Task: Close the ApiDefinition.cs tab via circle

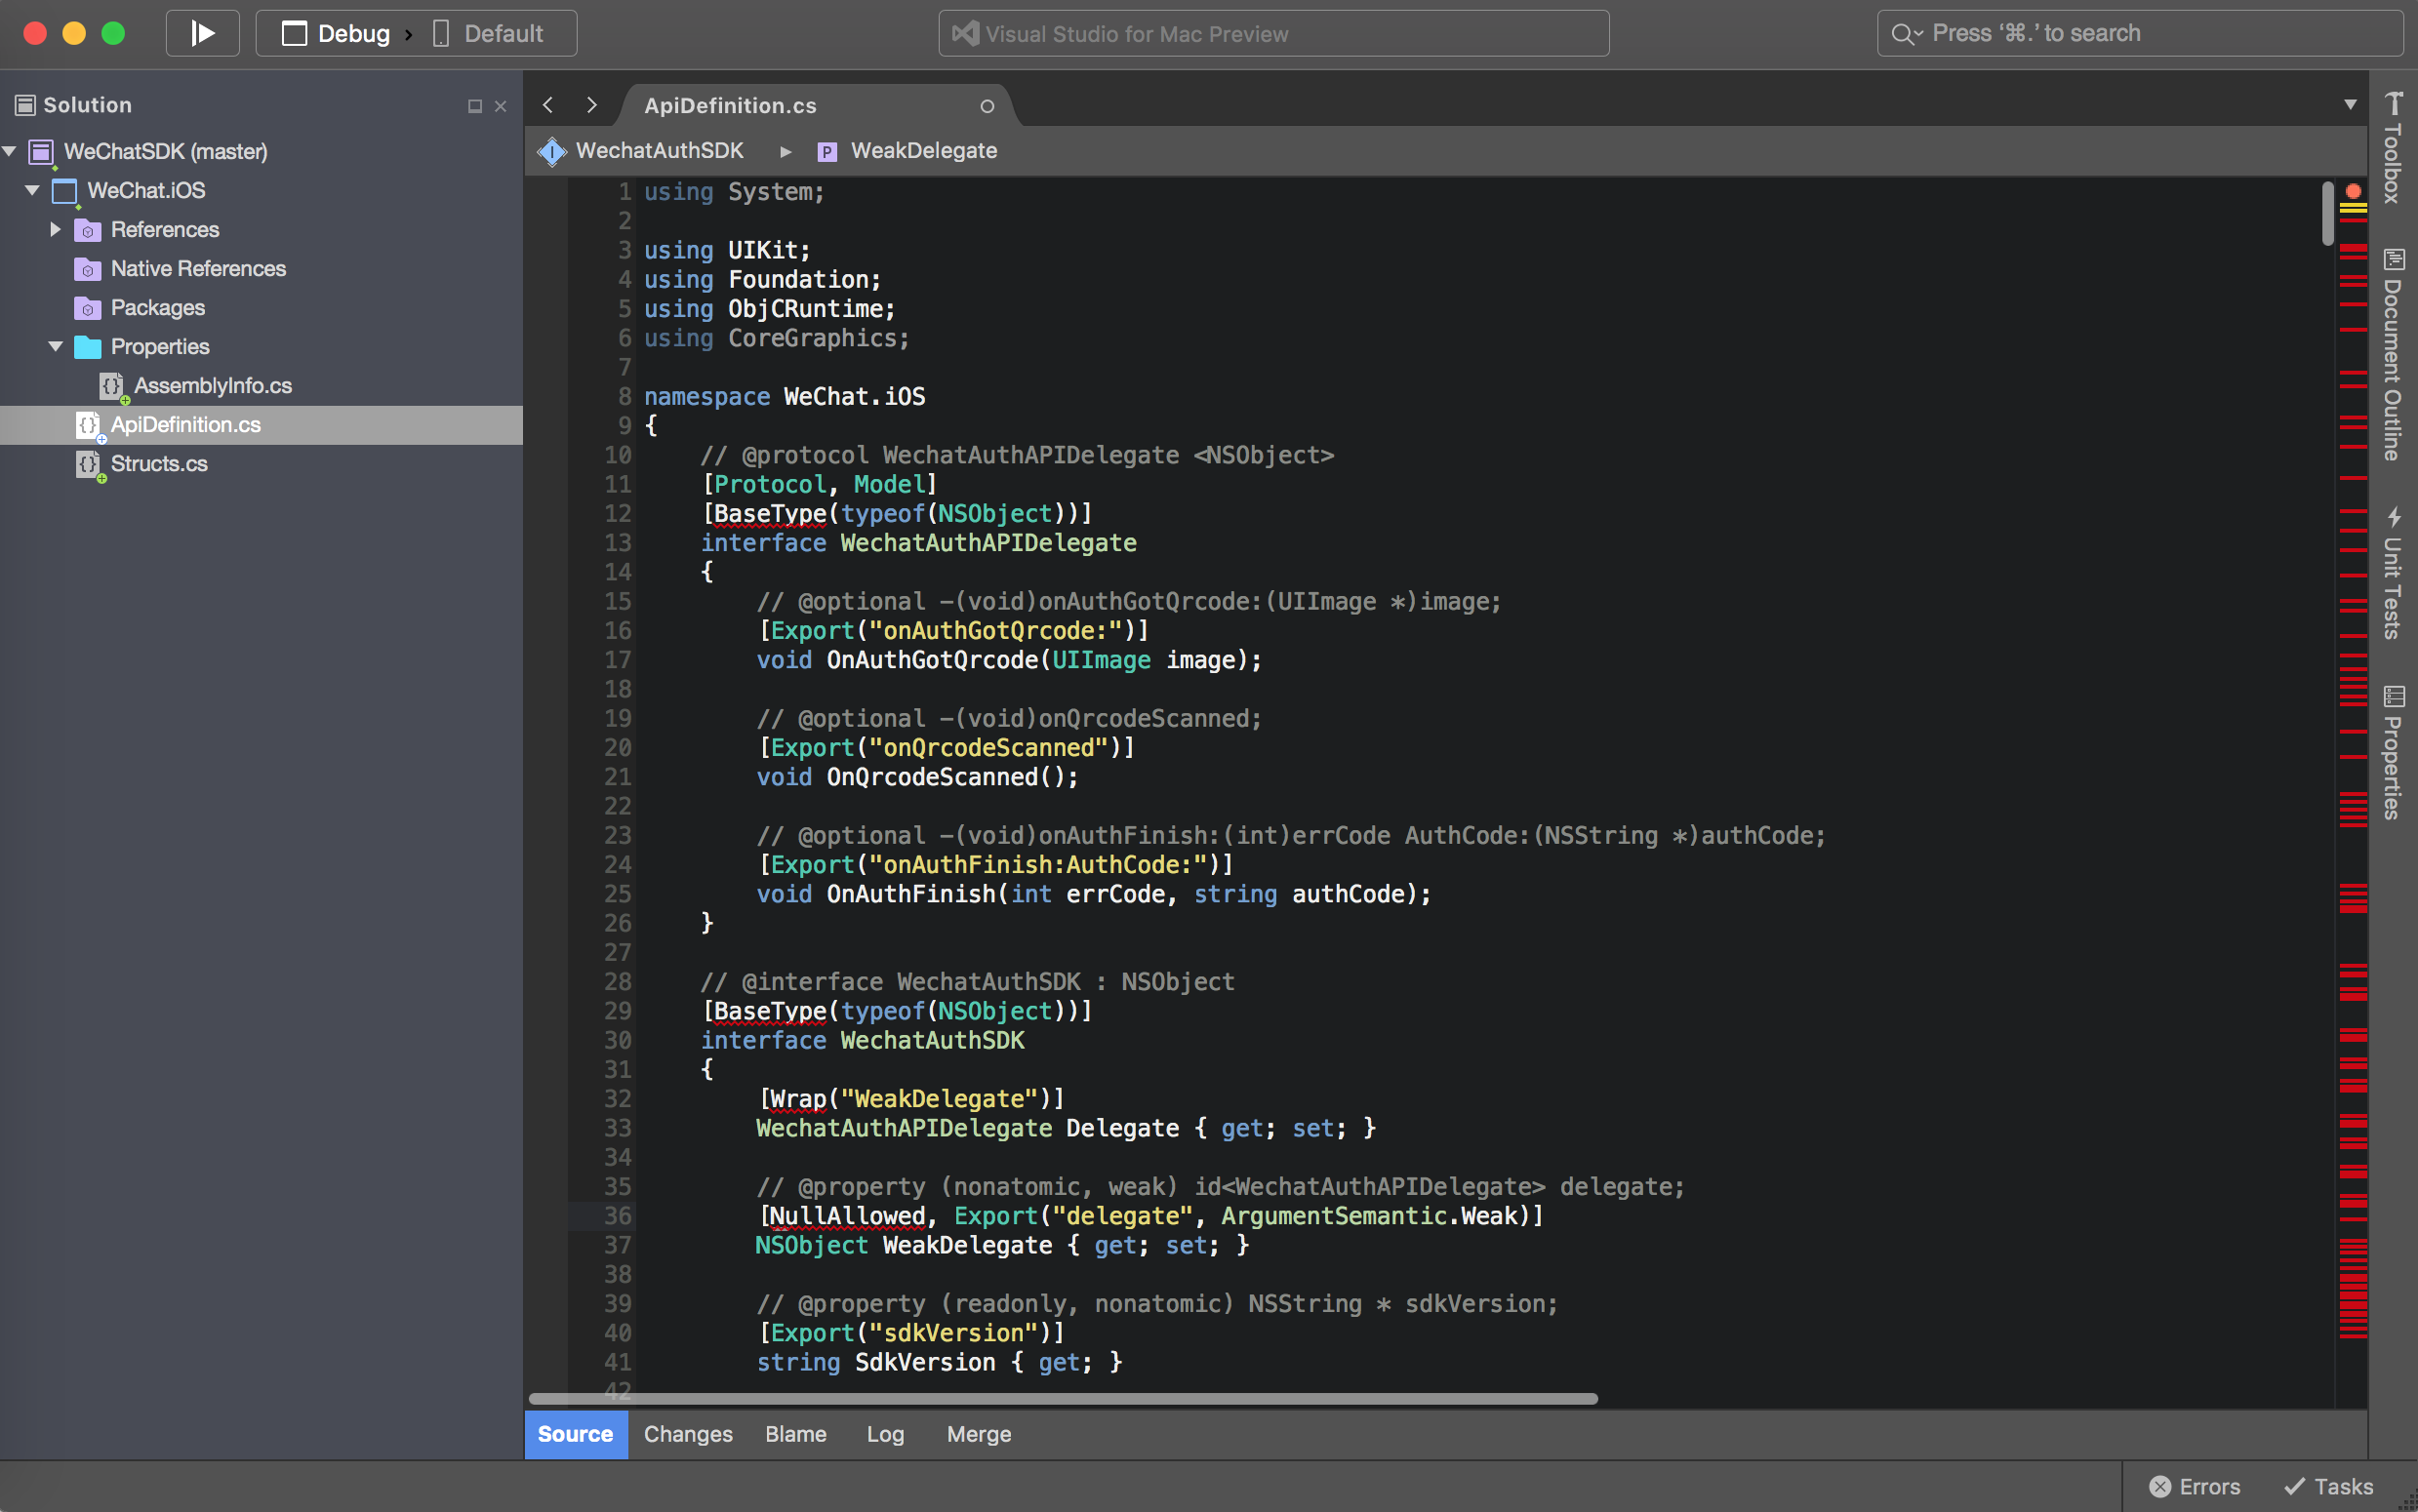Action: pyautogui.click(x=987, y=106)
